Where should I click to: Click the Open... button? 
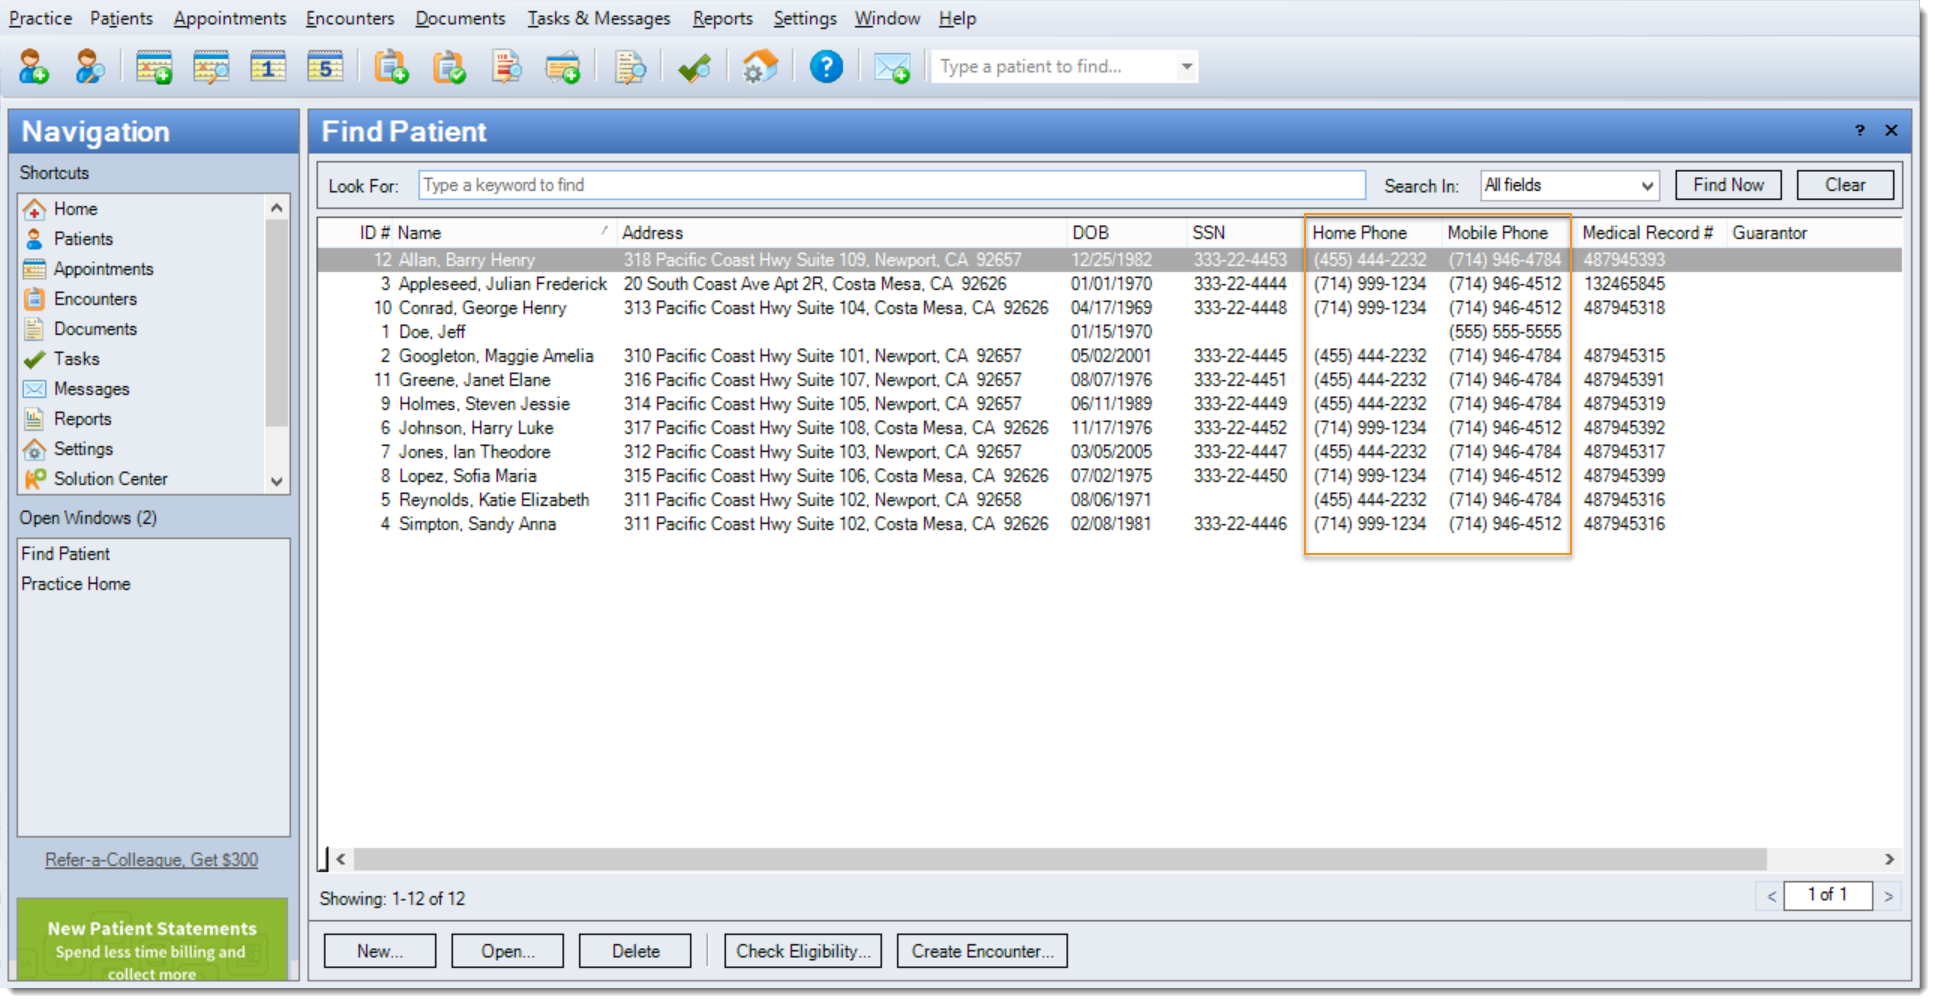507,951
